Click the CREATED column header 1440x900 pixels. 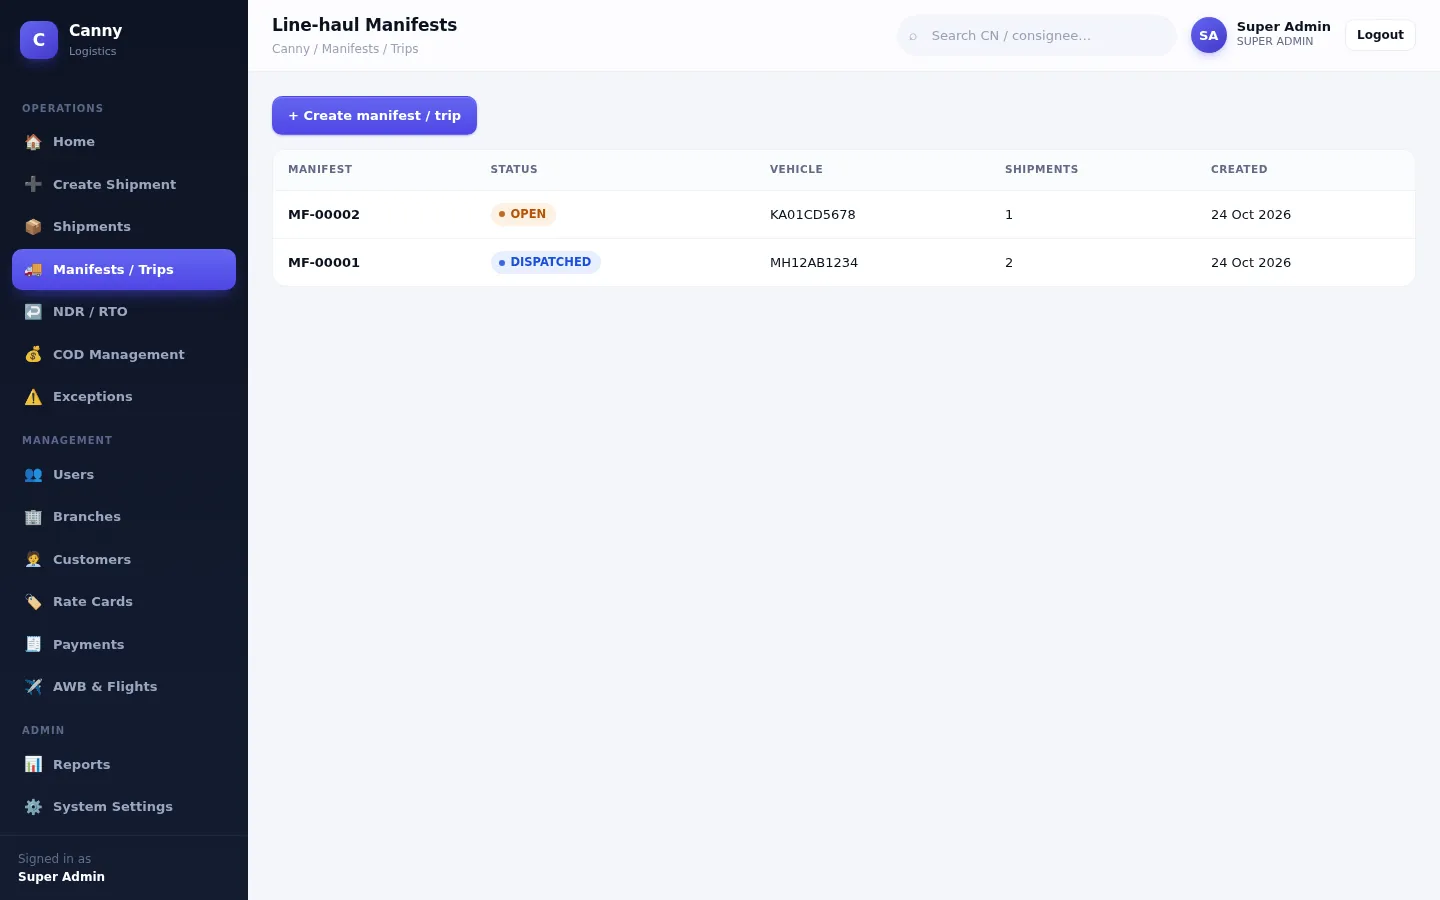tap(1239, 169)
